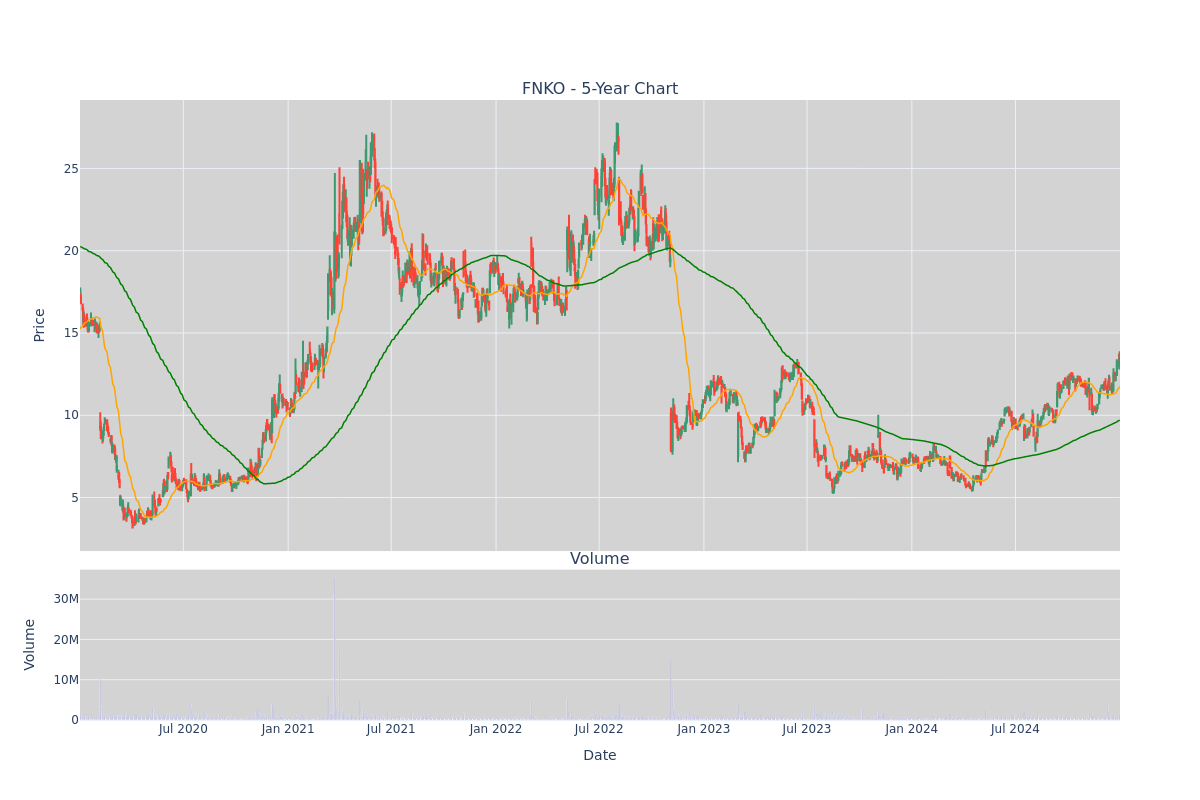Select the volume tick label "30M"

(x=66, y=599)
